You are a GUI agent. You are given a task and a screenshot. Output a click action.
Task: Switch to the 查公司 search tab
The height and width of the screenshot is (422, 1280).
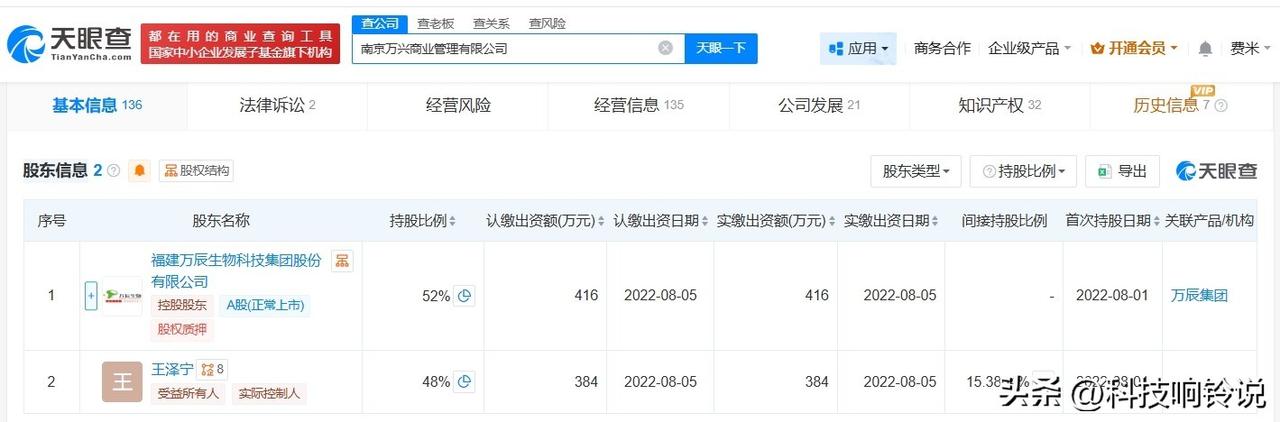(x=378, y=22)
